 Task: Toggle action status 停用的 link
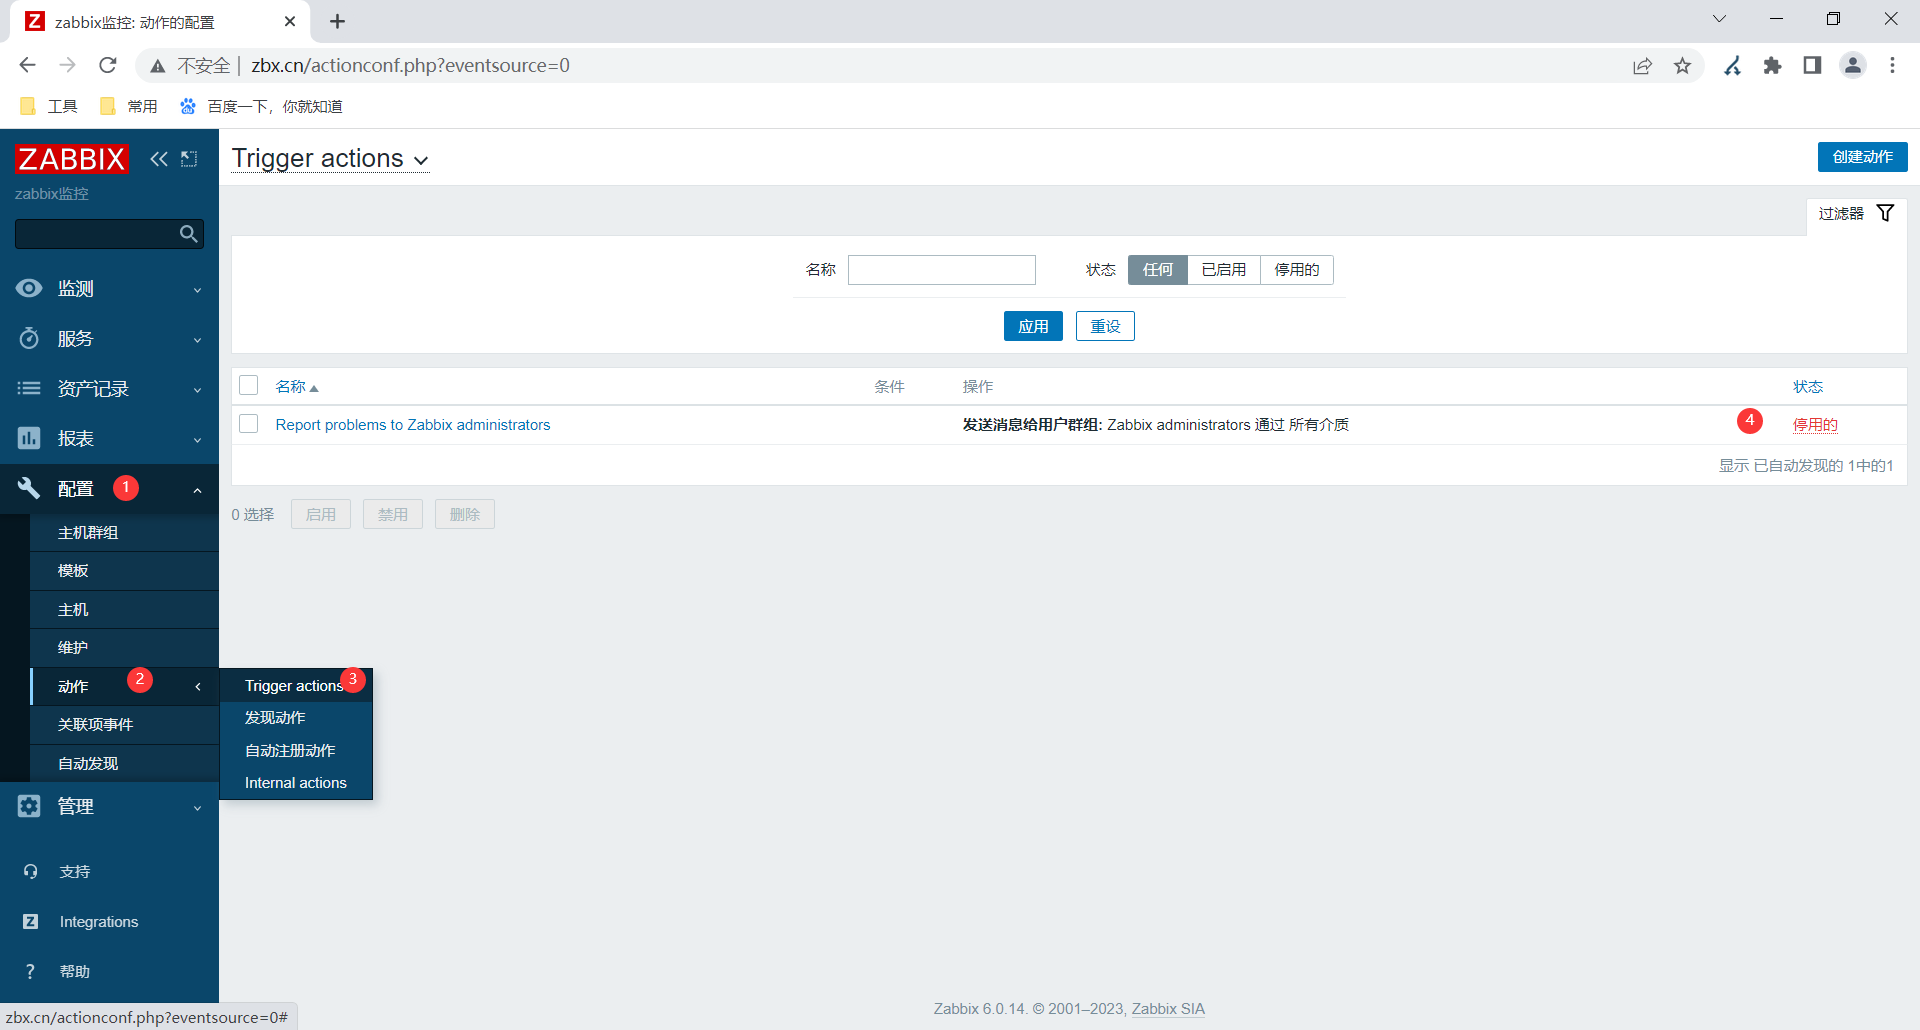1815,425
